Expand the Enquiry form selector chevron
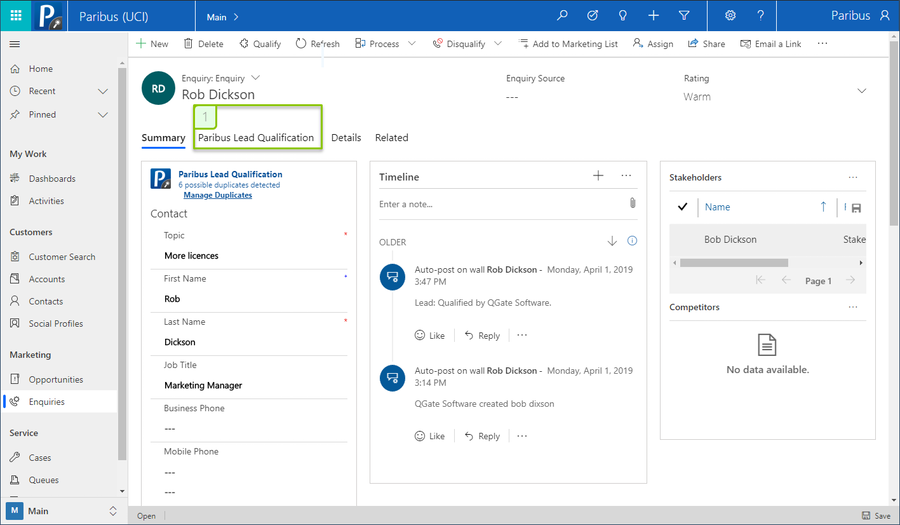 point(256,77)
